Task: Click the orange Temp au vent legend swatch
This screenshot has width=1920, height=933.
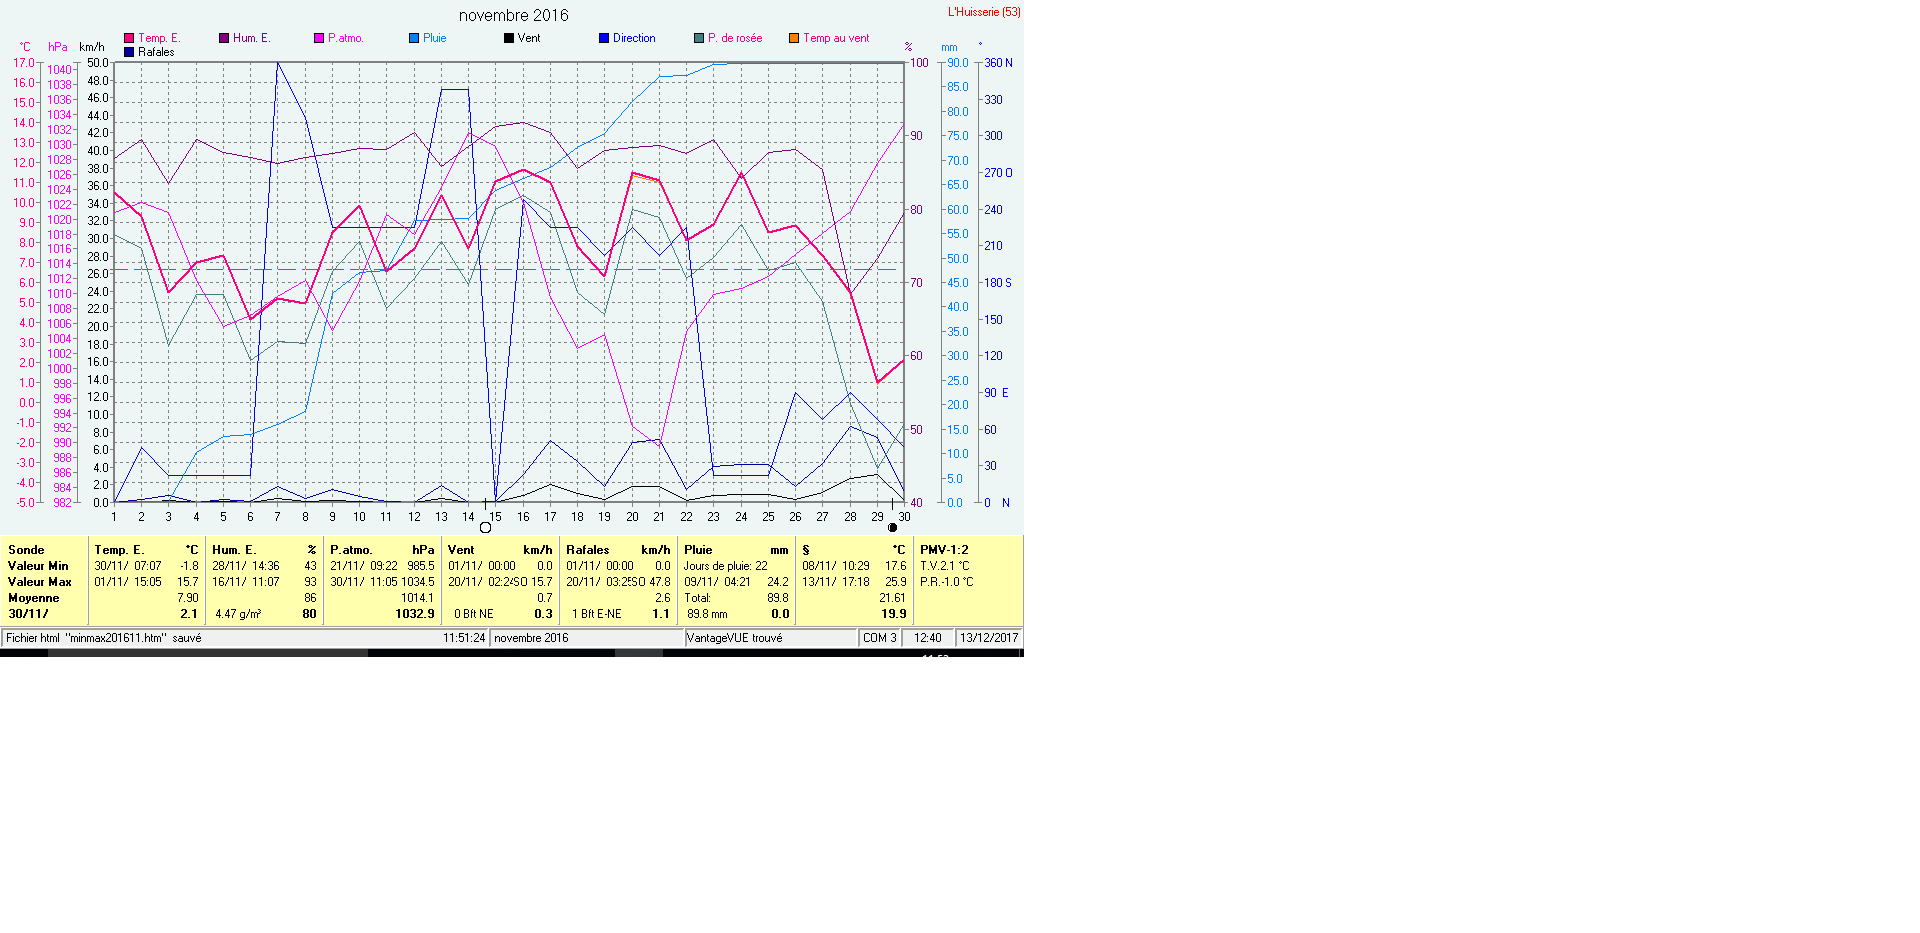Action: [x=794, y=38]
